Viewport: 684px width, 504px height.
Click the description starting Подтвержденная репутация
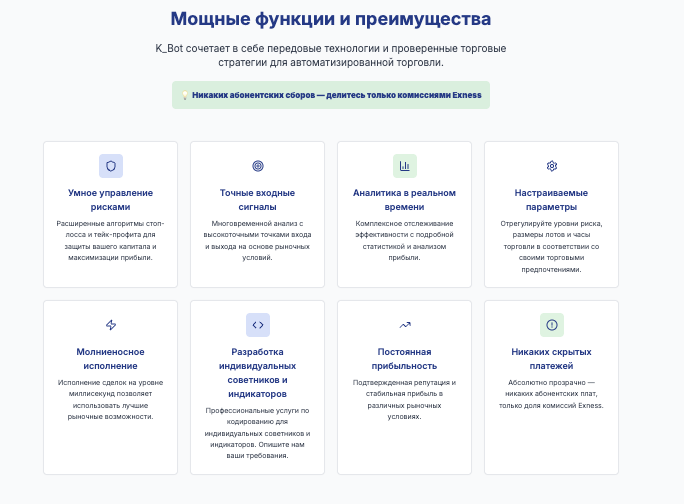pyautogui.click(x=404, y=399)
